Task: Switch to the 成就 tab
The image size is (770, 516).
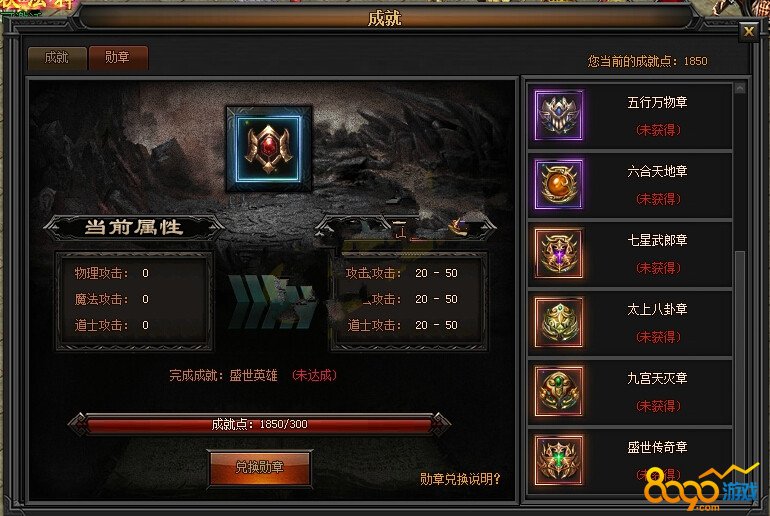Action: pos(57,58)
